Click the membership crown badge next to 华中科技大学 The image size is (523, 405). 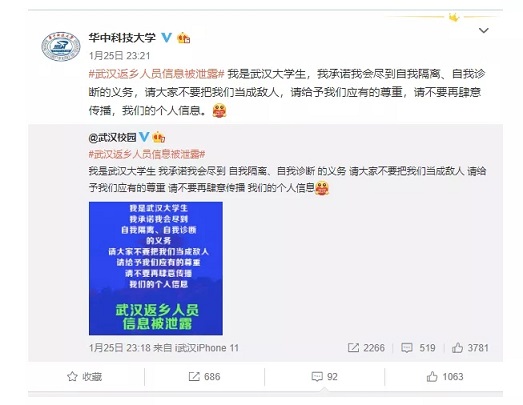click(183, 38)
